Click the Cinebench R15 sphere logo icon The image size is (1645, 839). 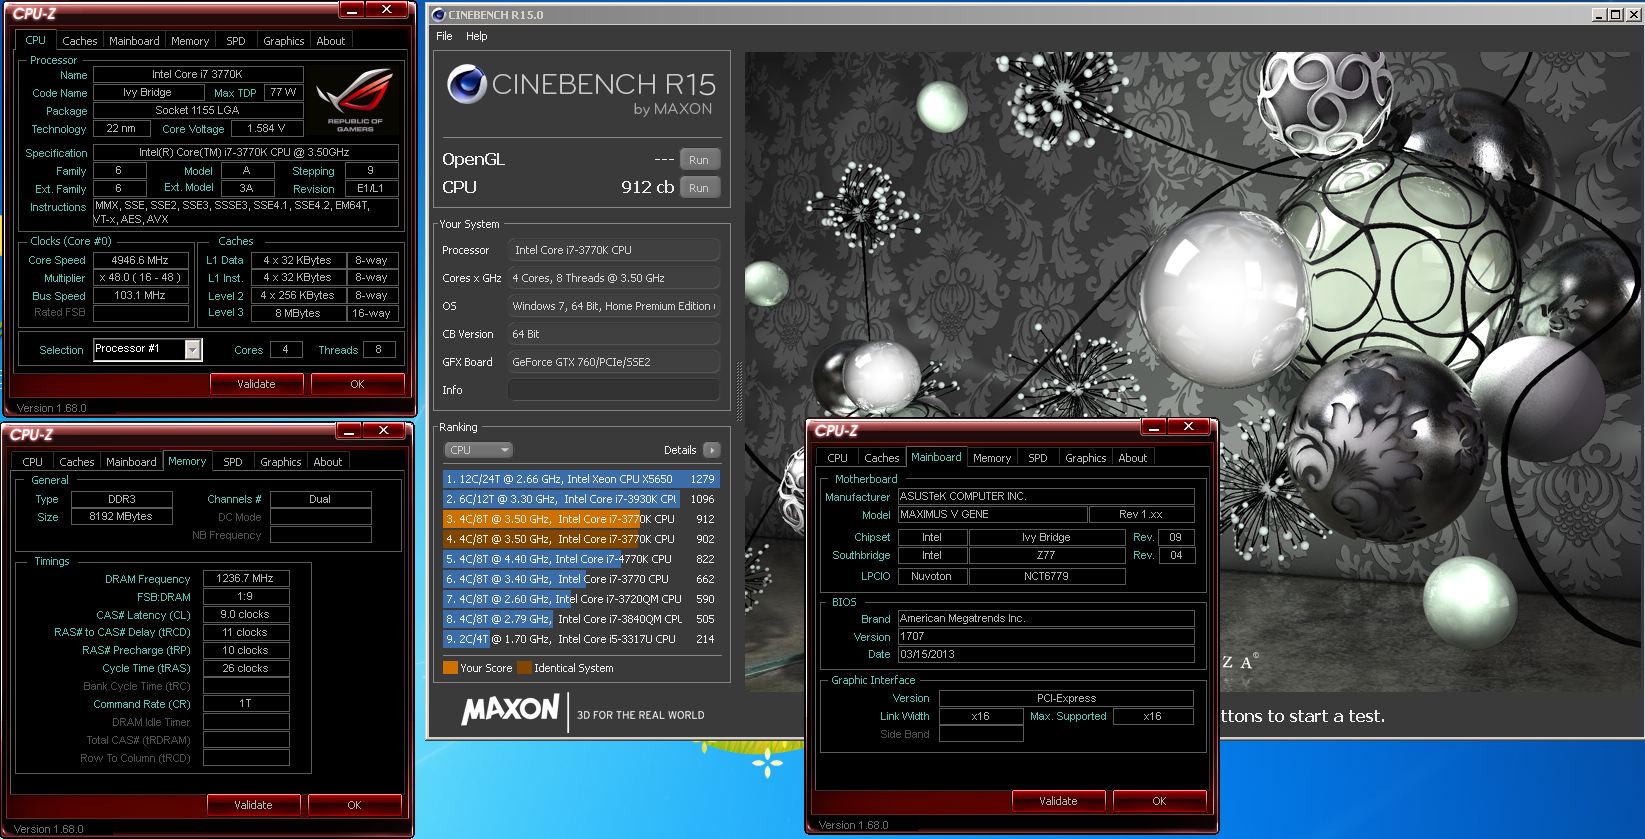(466, 85)
